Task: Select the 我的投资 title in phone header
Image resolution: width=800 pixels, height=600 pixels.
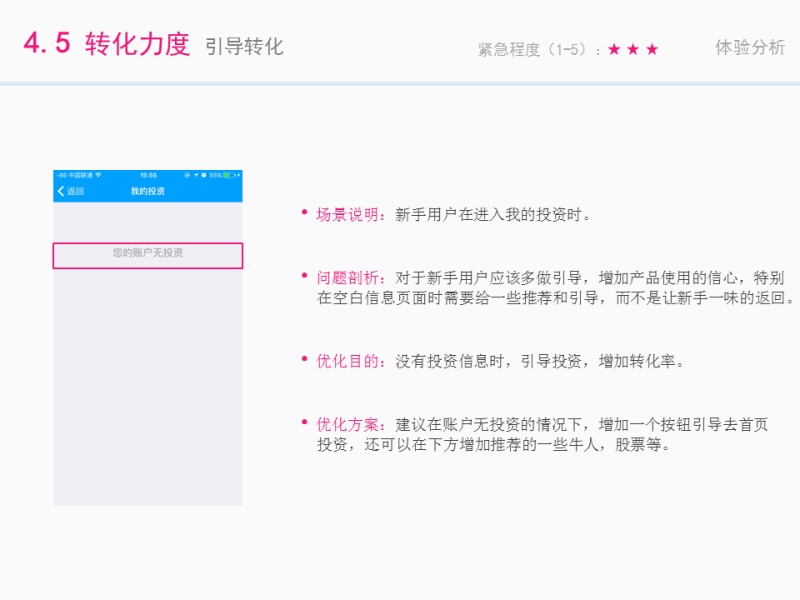Action: click(148, 191)
